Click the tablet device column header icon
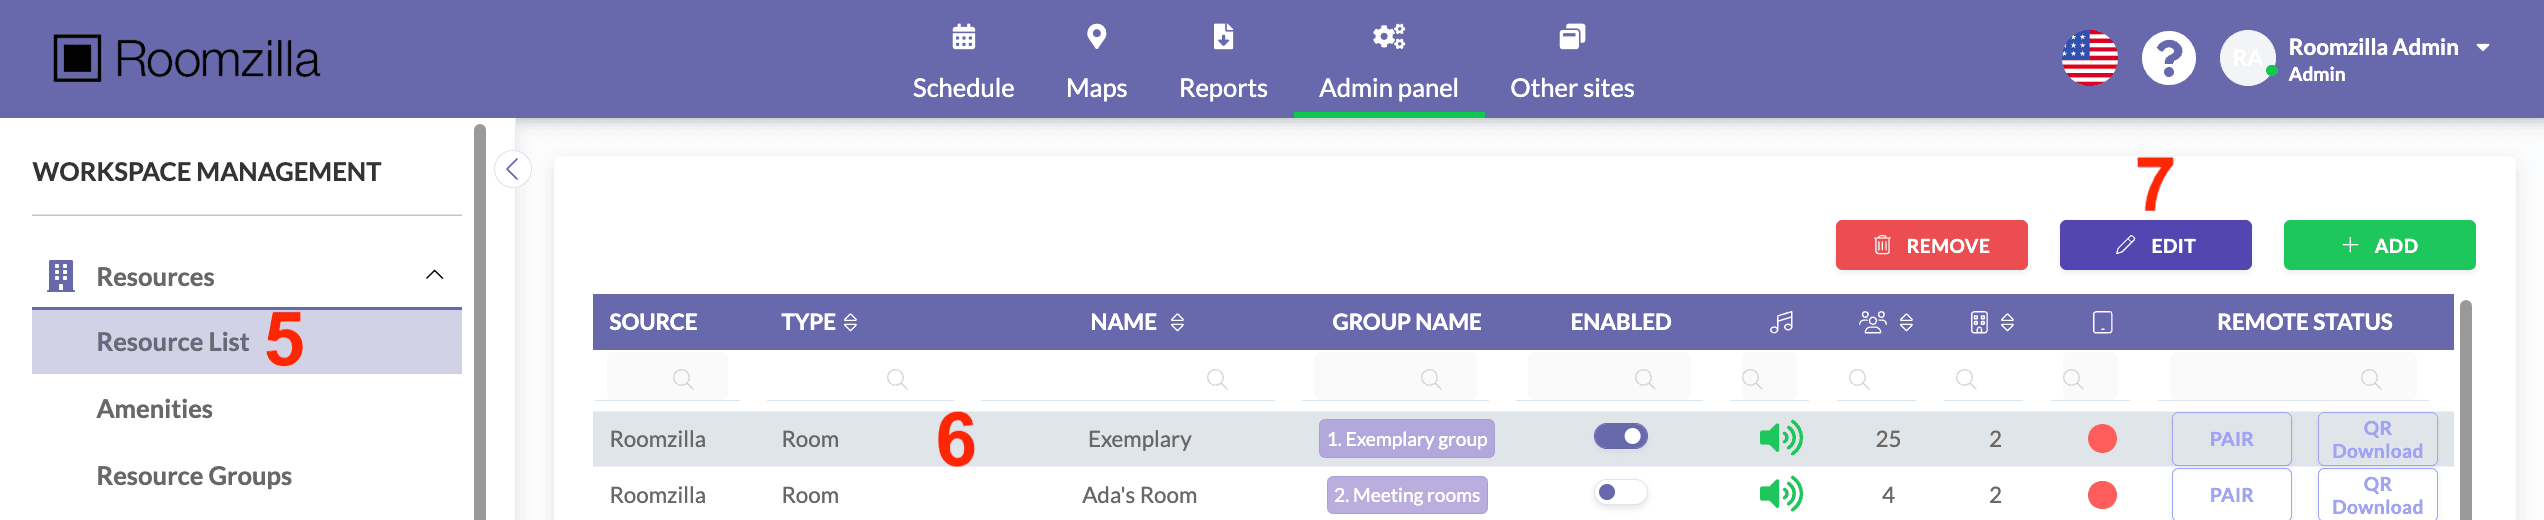2544x520 pixels. (2102, 322)
